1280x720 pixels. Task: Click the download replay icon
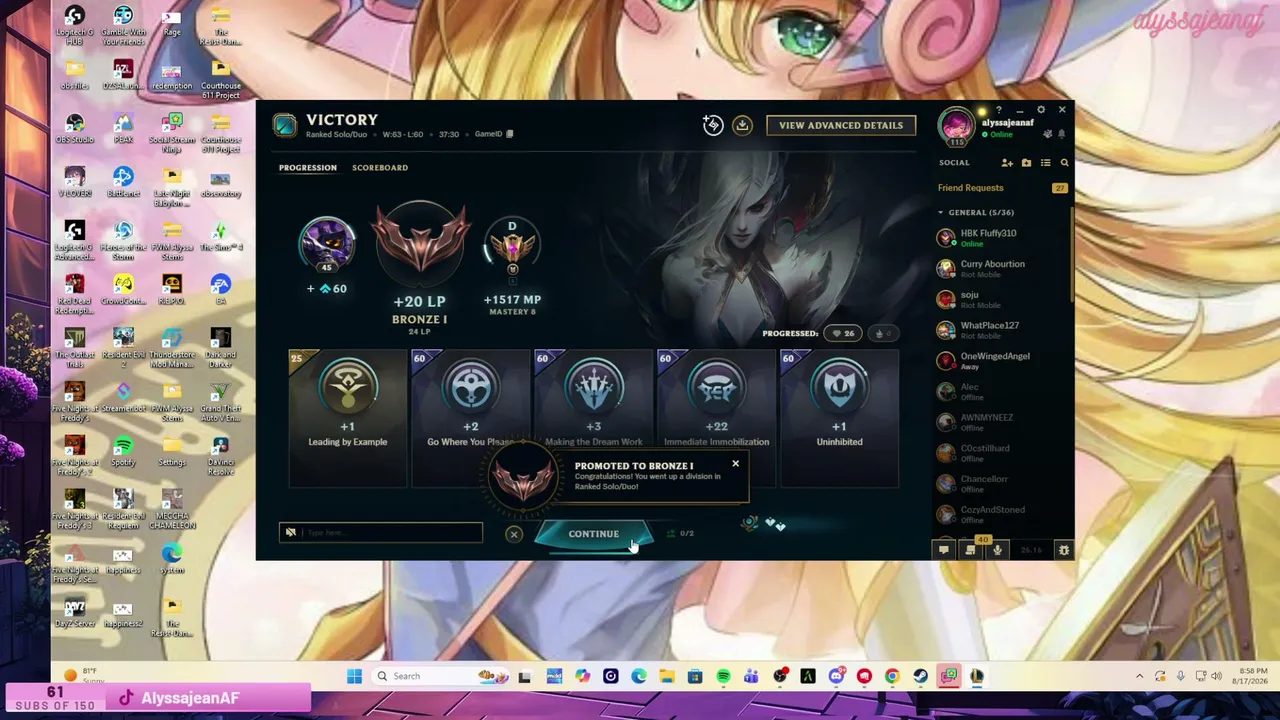tap(742, 125)
